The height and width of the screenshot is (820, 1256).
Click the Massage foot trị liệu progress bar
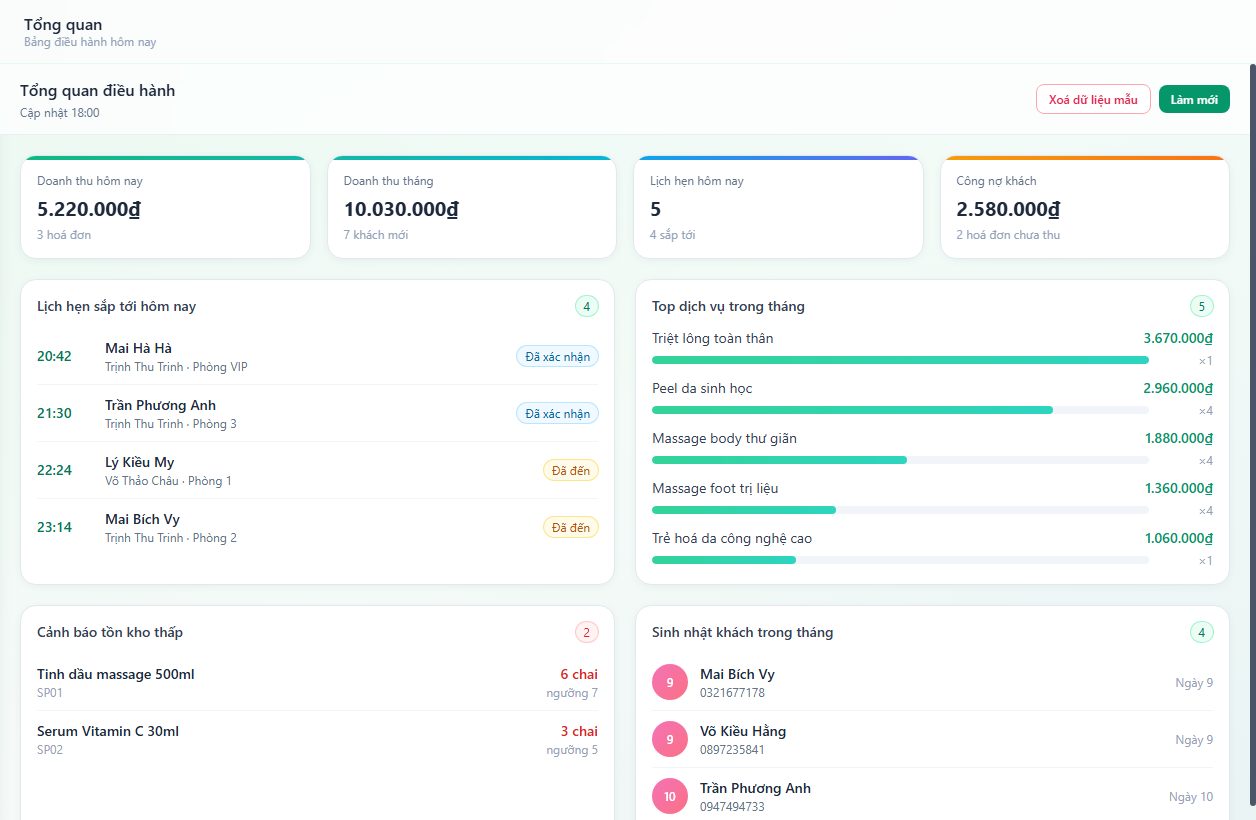(900, 510)
